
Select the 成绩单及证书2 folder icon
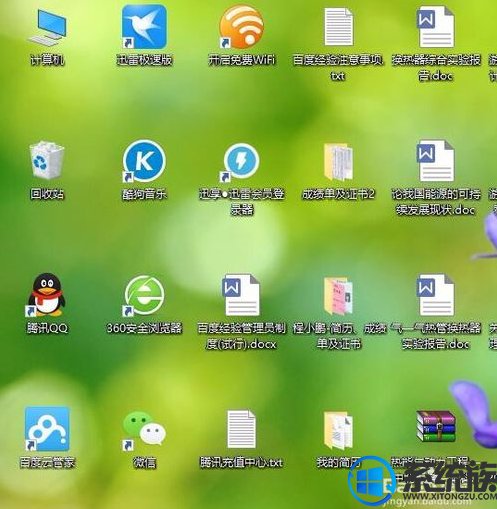click(338, 162)
